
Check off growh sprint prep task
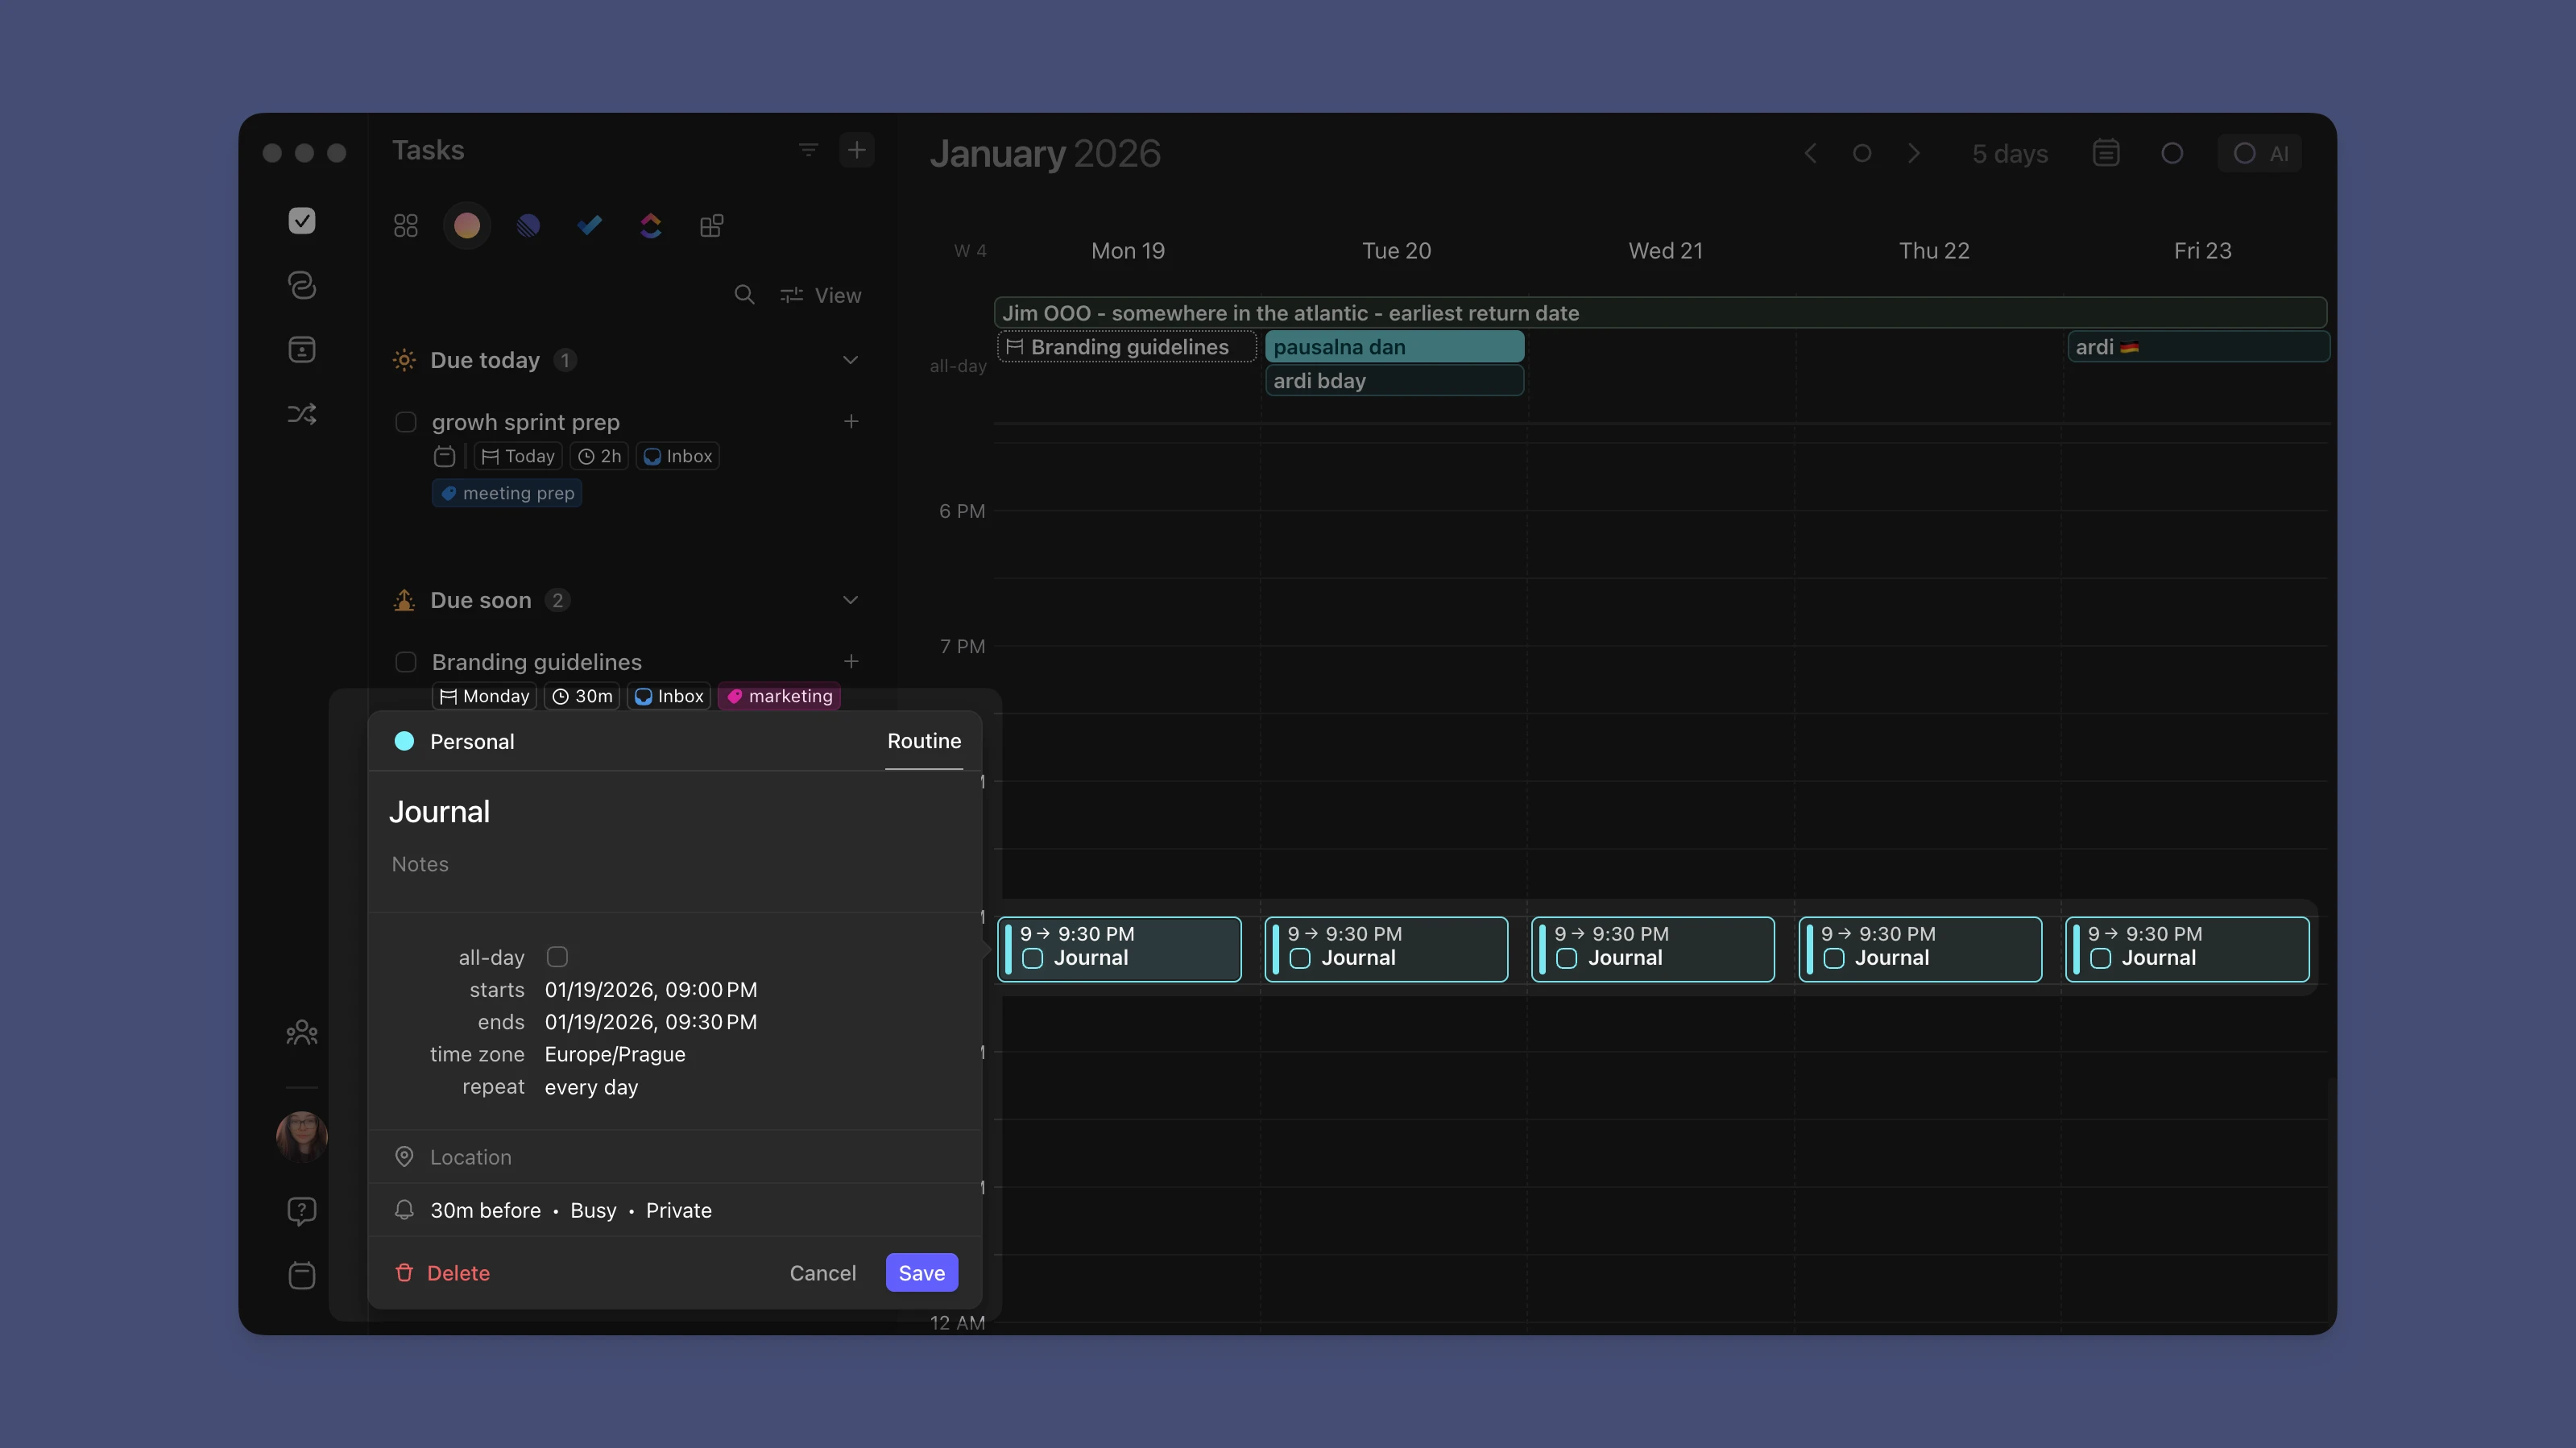(405, 422)
